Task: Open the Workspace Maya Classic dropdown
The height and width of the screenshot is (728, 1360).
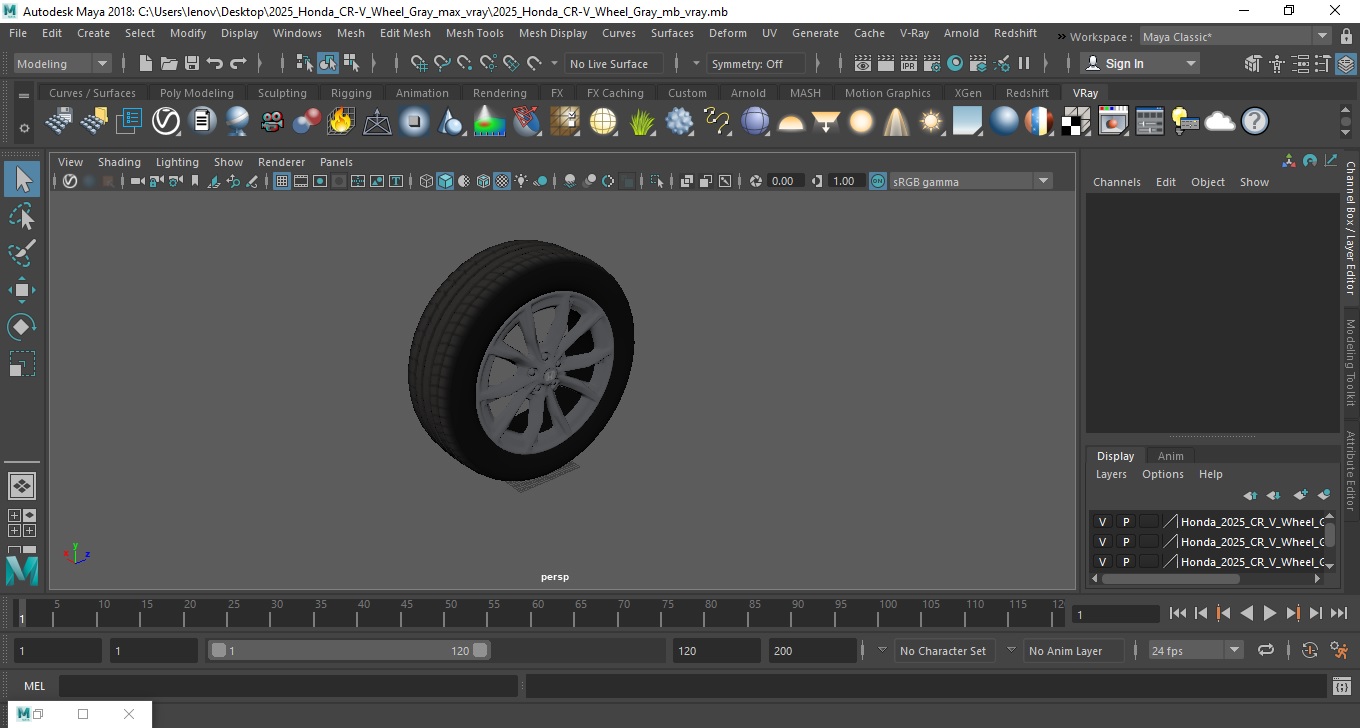Action: point(1237,37)
